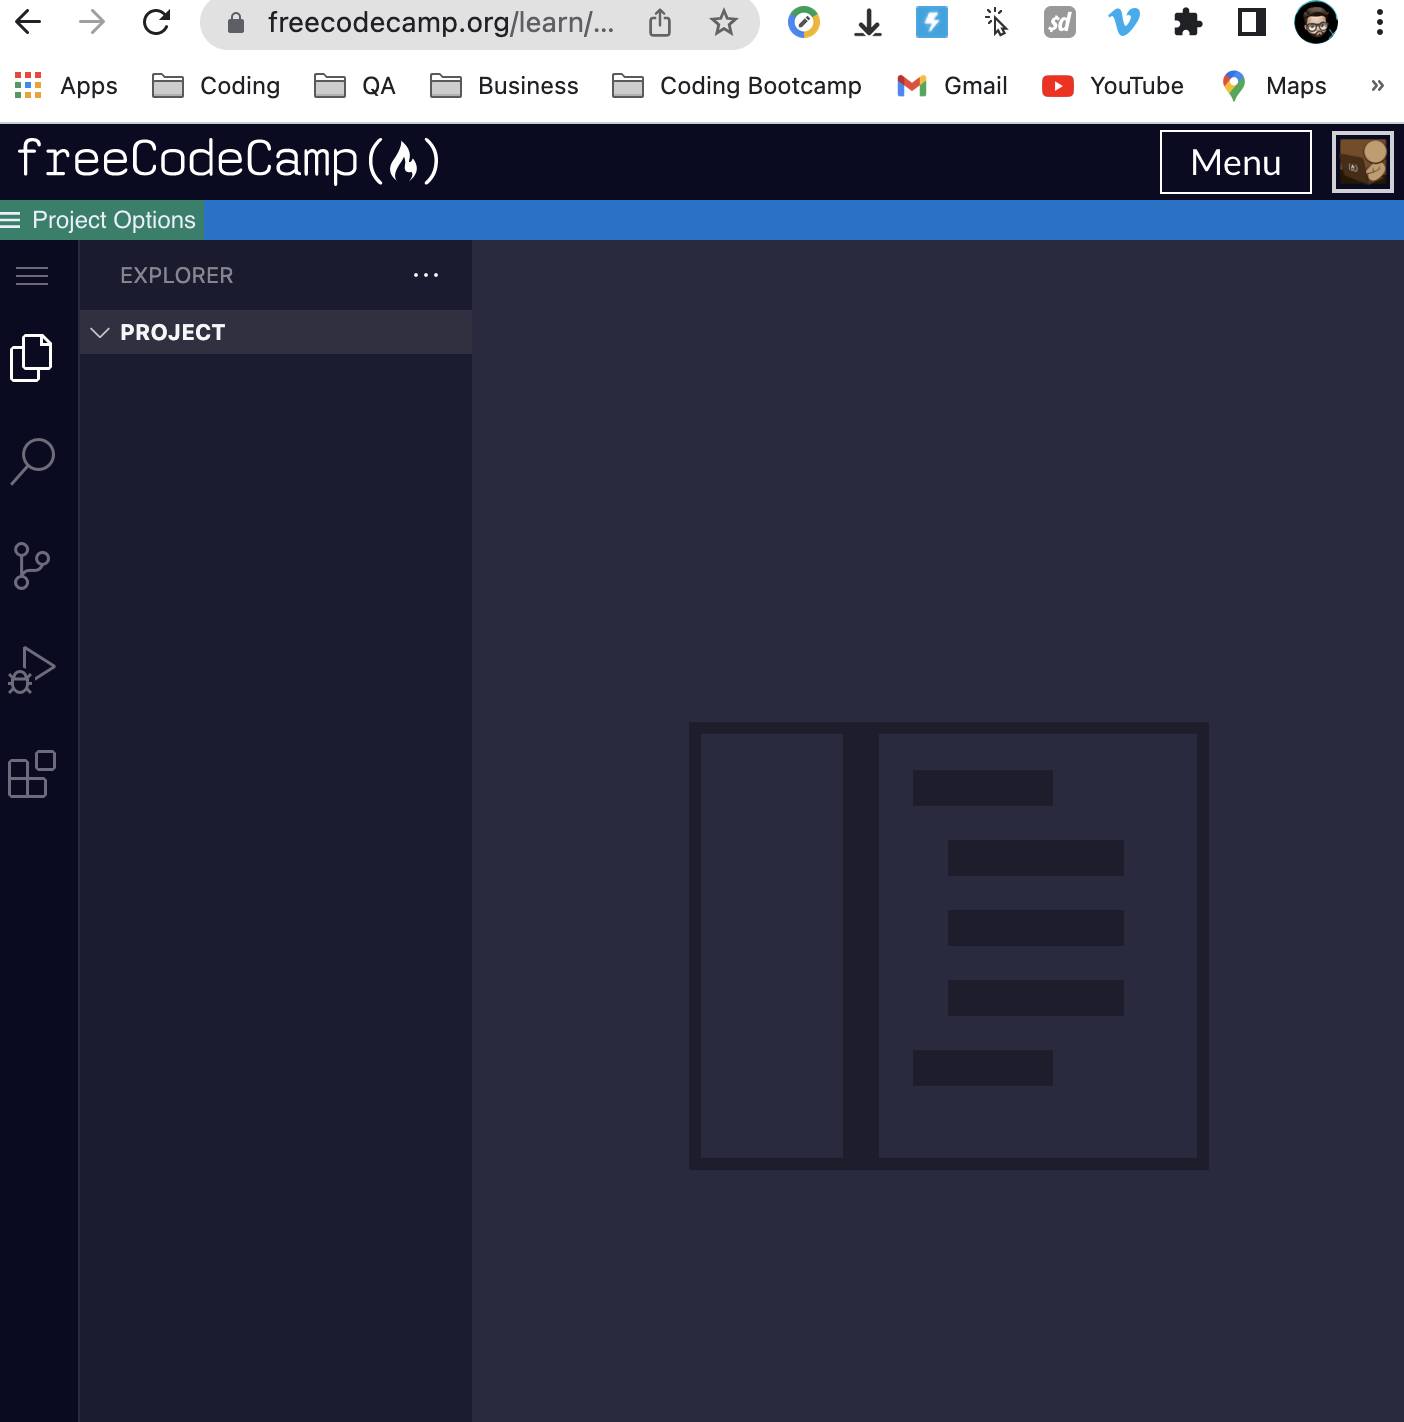The image size is (1404, 1422).
Task: Open the Explorer files panel icon
Action: (31, 357)
